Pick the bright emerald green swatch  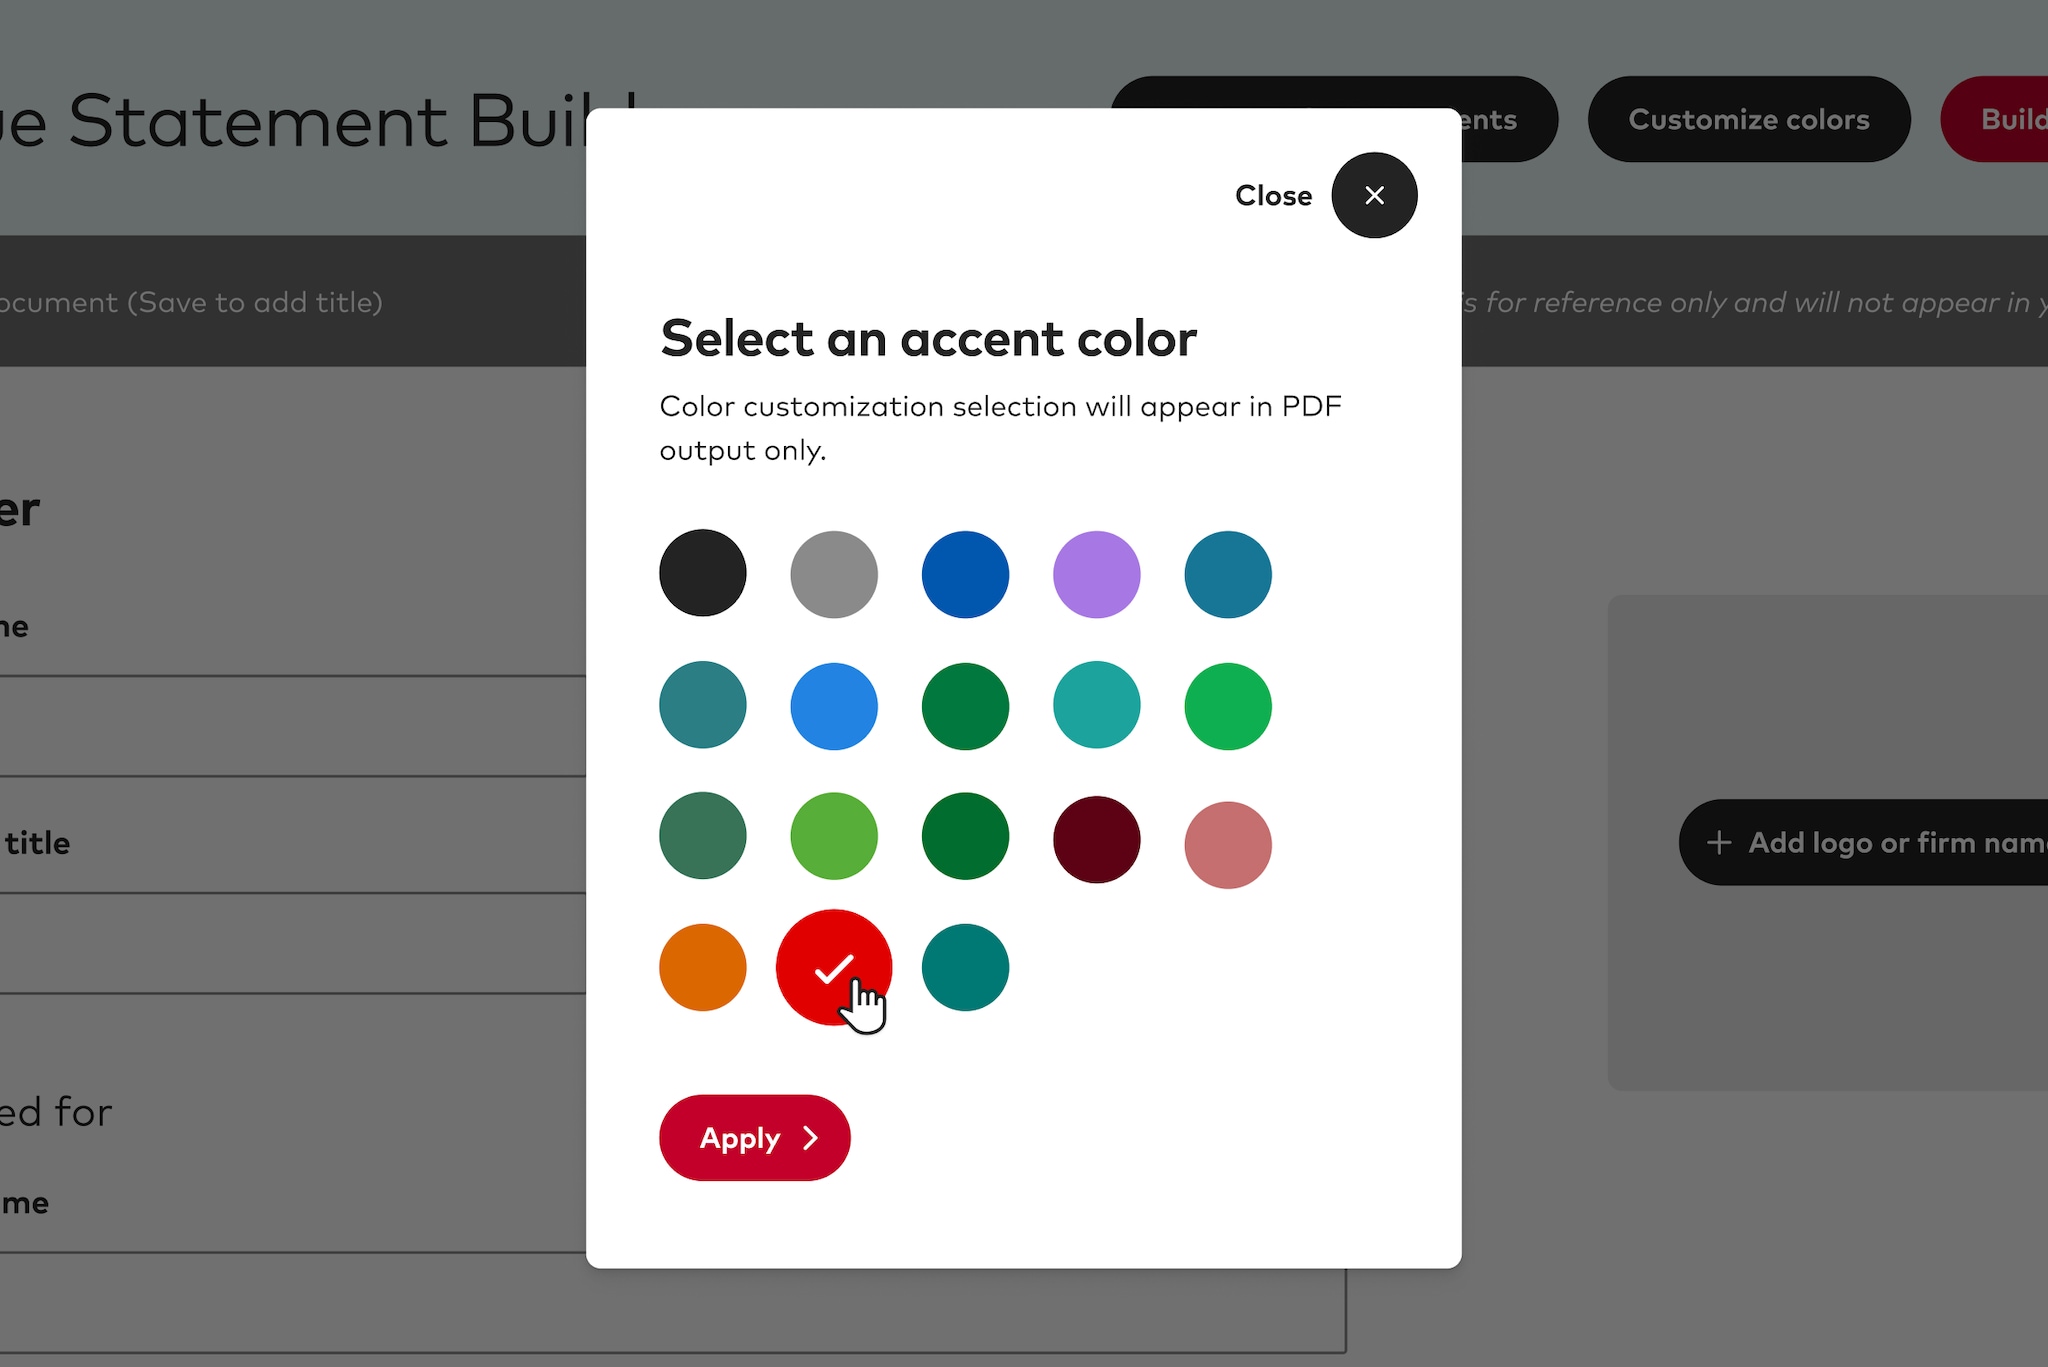[1227, 706]
